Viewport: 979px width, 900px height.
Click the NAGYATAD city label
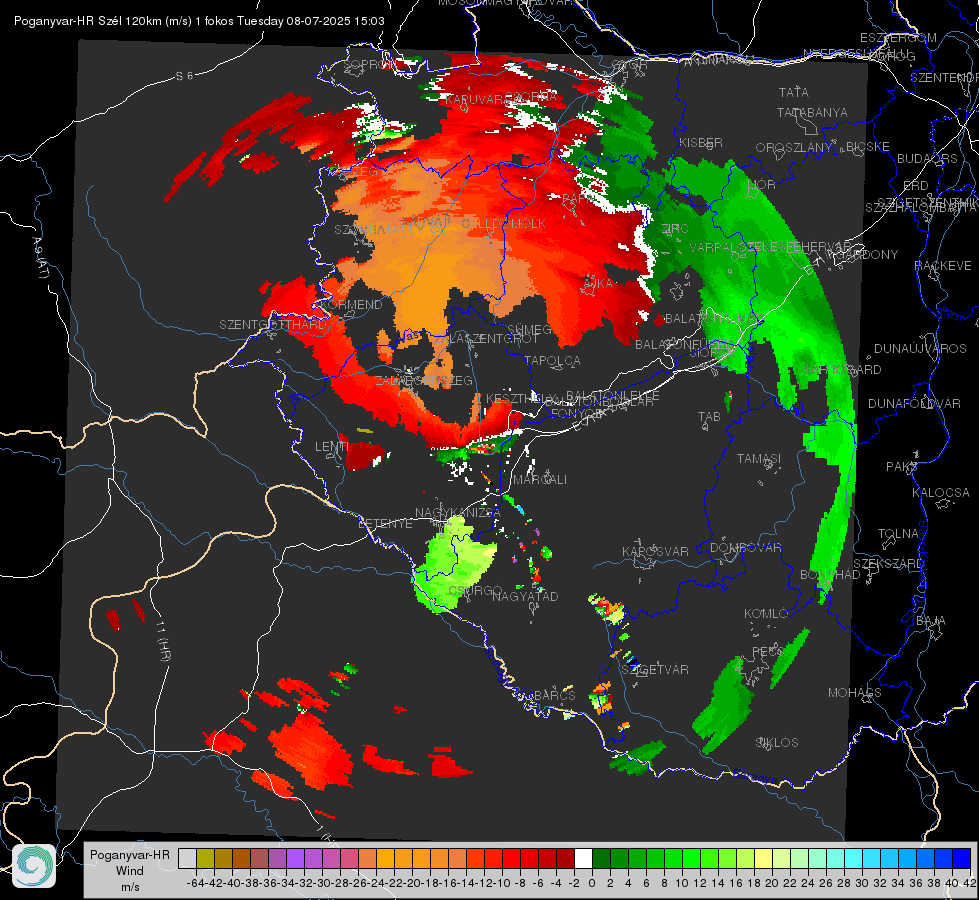(x=525, y=596)
